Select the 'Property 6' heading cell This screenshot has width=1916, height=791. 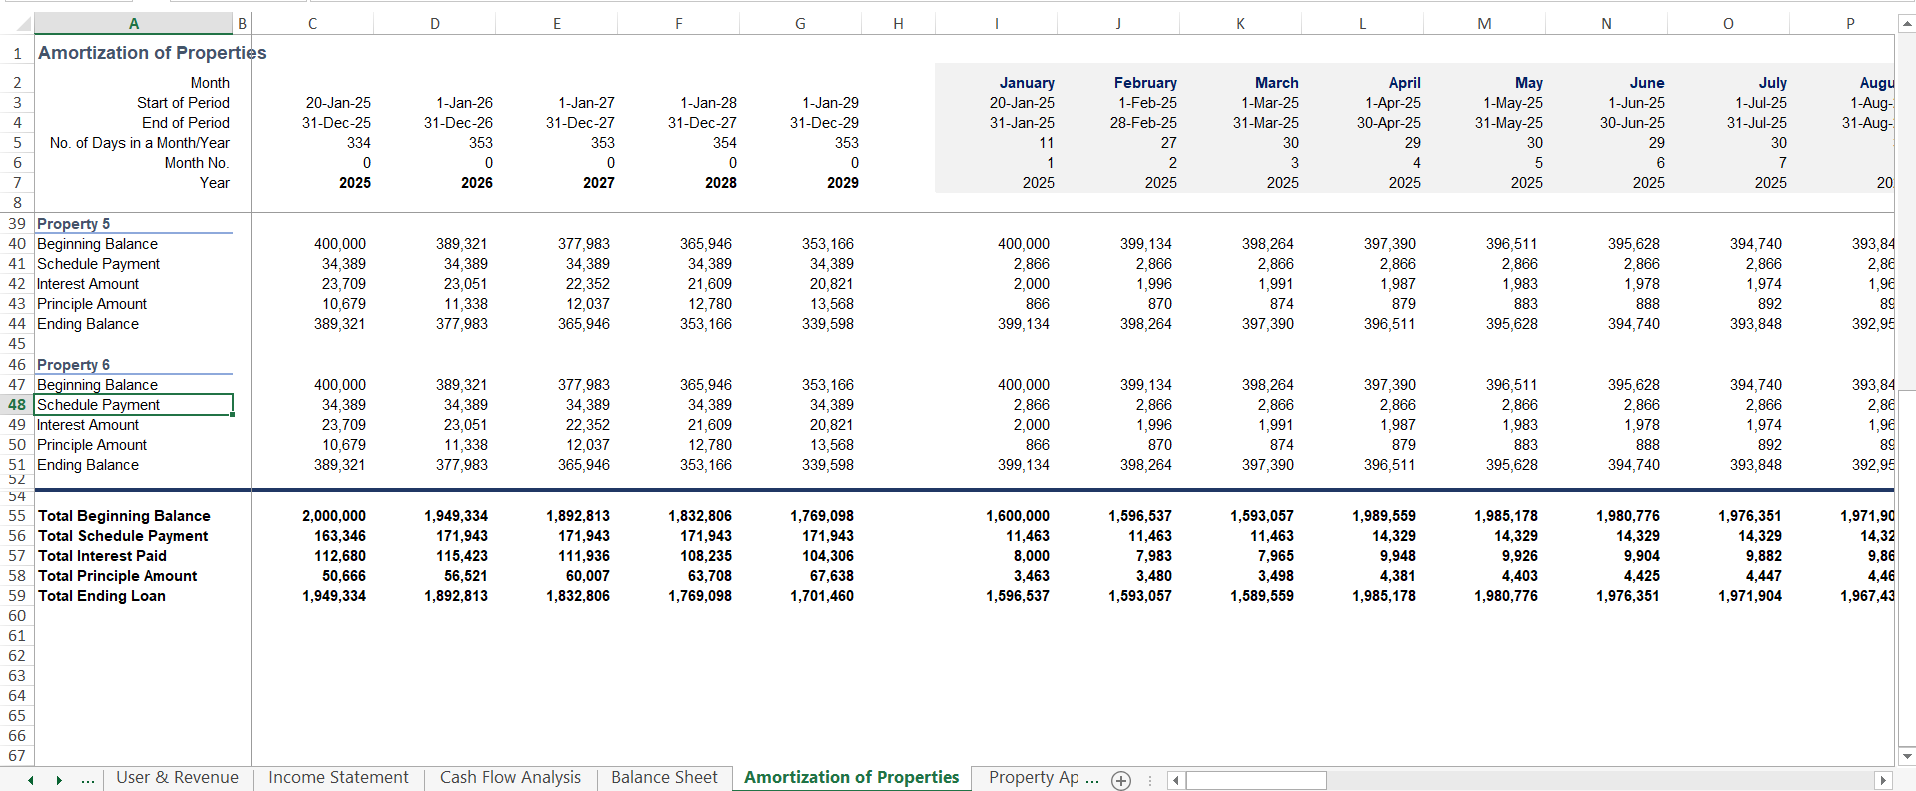coord(134,365)
